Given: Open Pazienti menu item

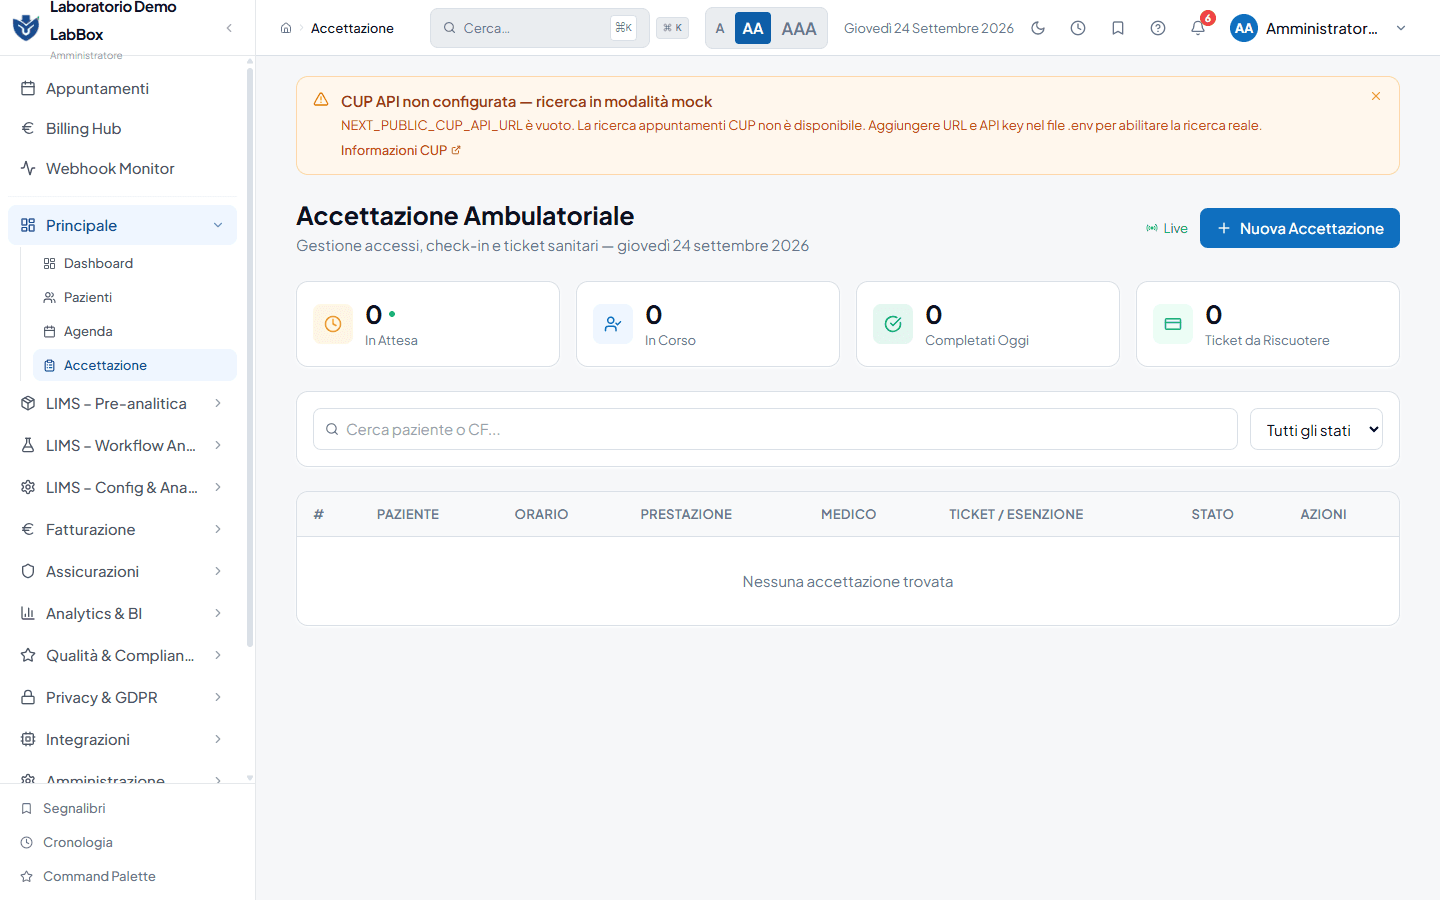Looking at the screenshot, I should coord(135,297).
